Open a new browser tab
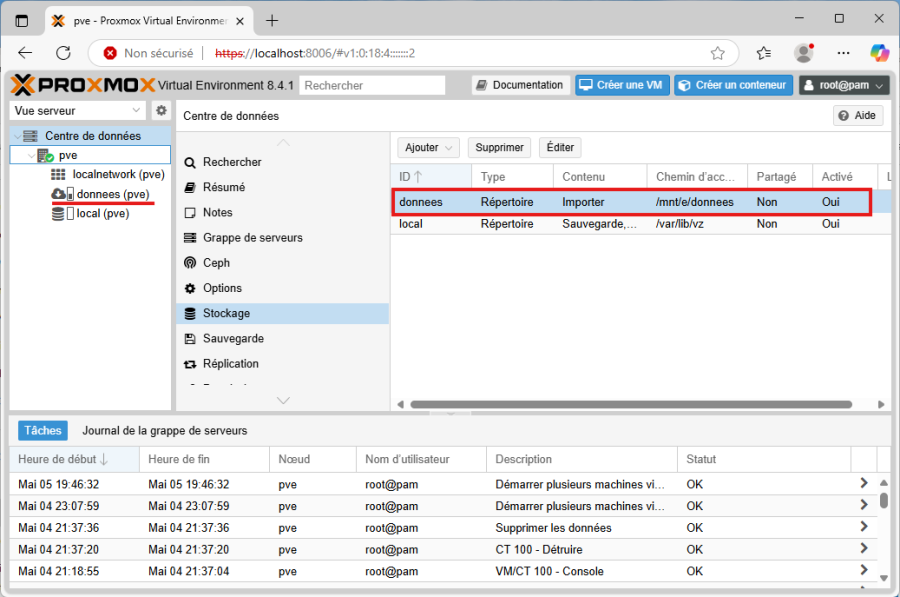Image resolution: width=900 pixels, height=597 pixels. [271, 21]
